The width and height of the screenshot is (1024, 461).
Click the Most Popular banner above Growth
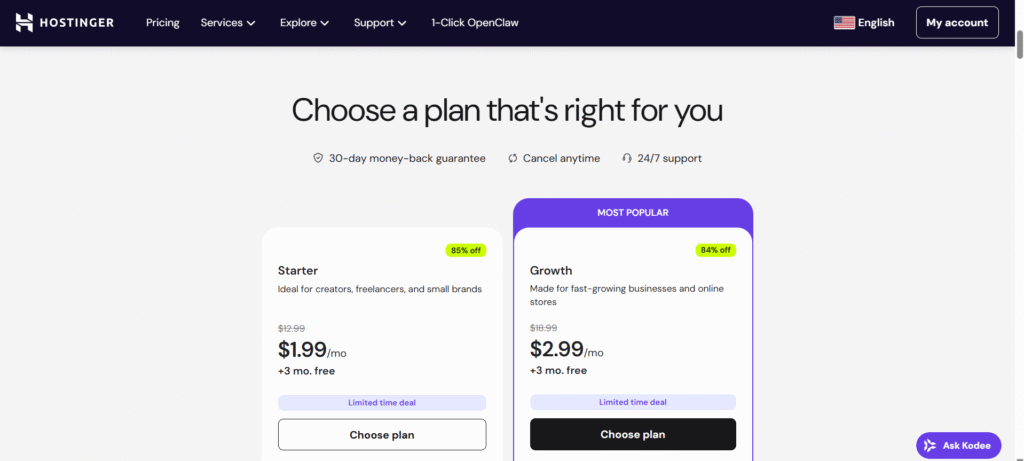632,212
